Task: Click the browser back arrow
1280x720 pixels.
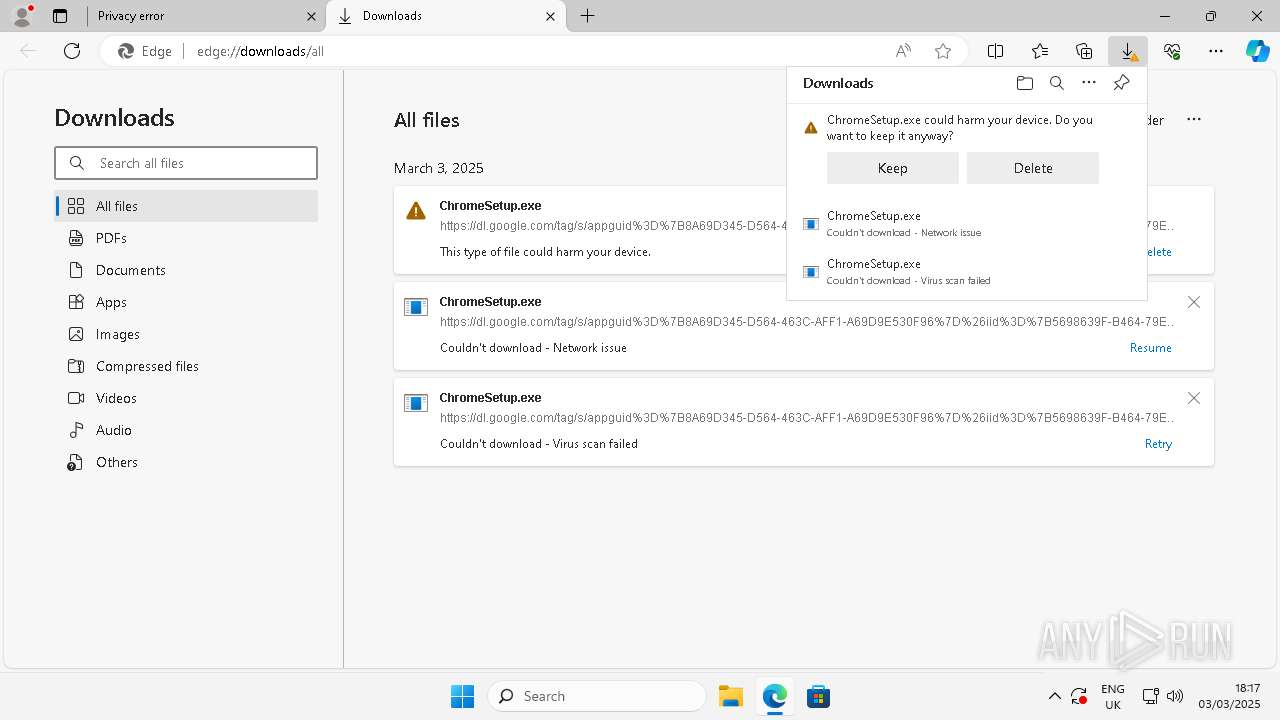Action: click(x=28, y=51)
